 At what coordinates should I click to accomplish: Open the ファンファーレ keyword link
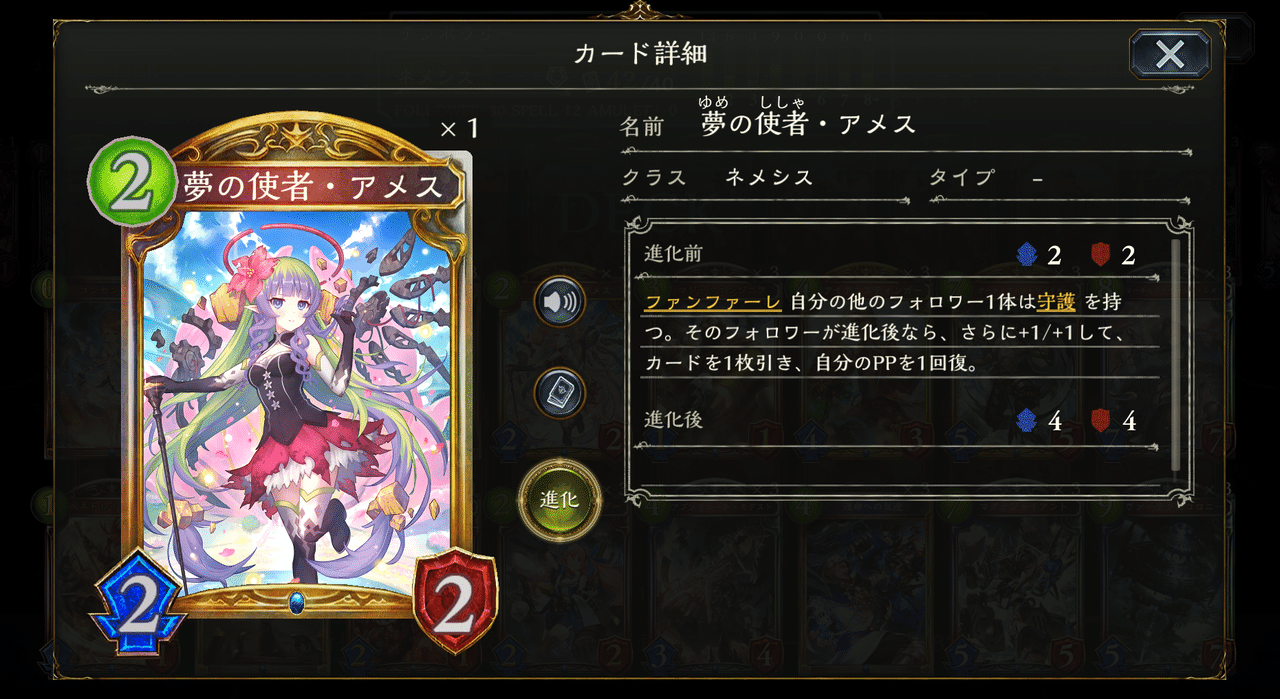[713, 301]
